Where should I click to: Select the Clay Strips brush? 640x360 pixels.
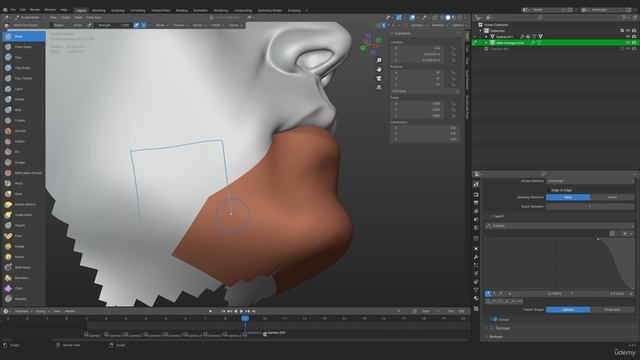pos(24,68)
